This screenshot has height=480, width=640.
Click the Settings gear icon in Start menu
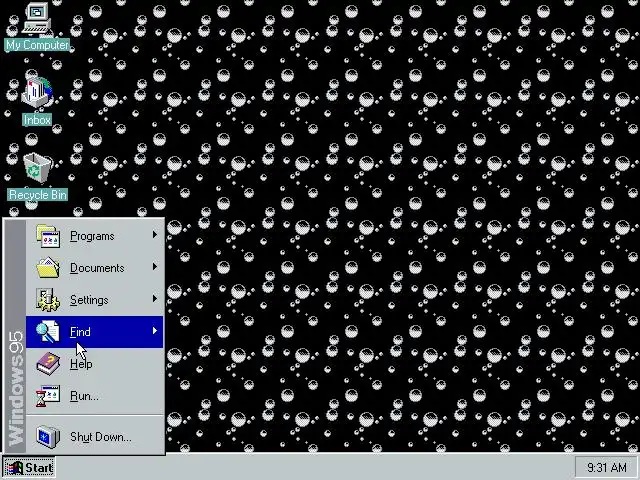pos(48,300)
